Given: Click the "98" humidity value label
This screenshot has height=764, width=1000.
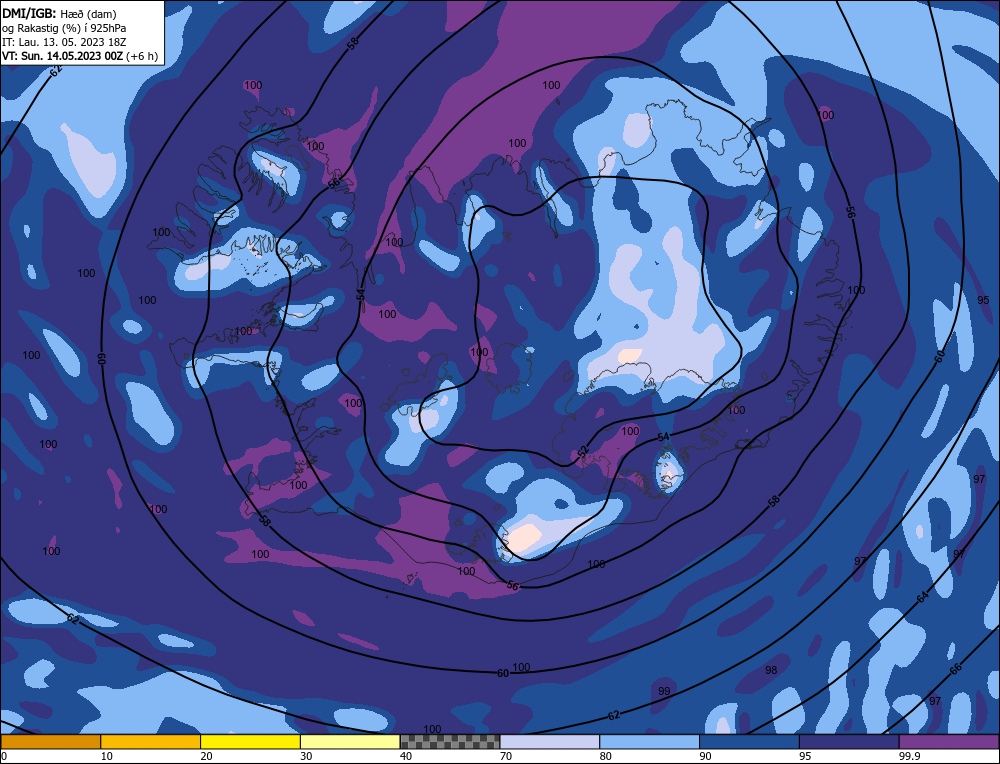Looking at the screenshot, I should pyautogui.click(x=771, y=670).
